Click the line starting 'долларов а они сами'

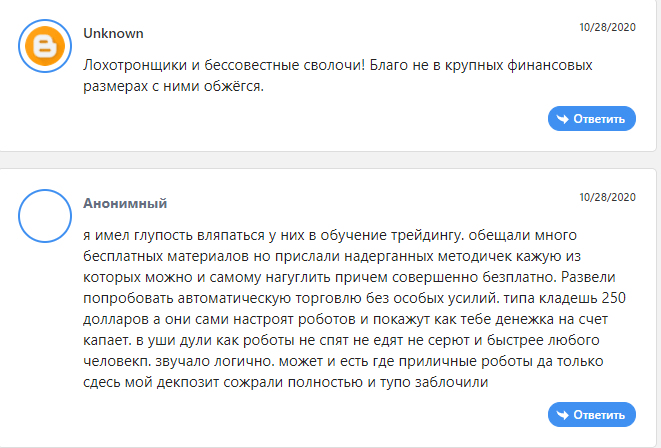(345, 319)
